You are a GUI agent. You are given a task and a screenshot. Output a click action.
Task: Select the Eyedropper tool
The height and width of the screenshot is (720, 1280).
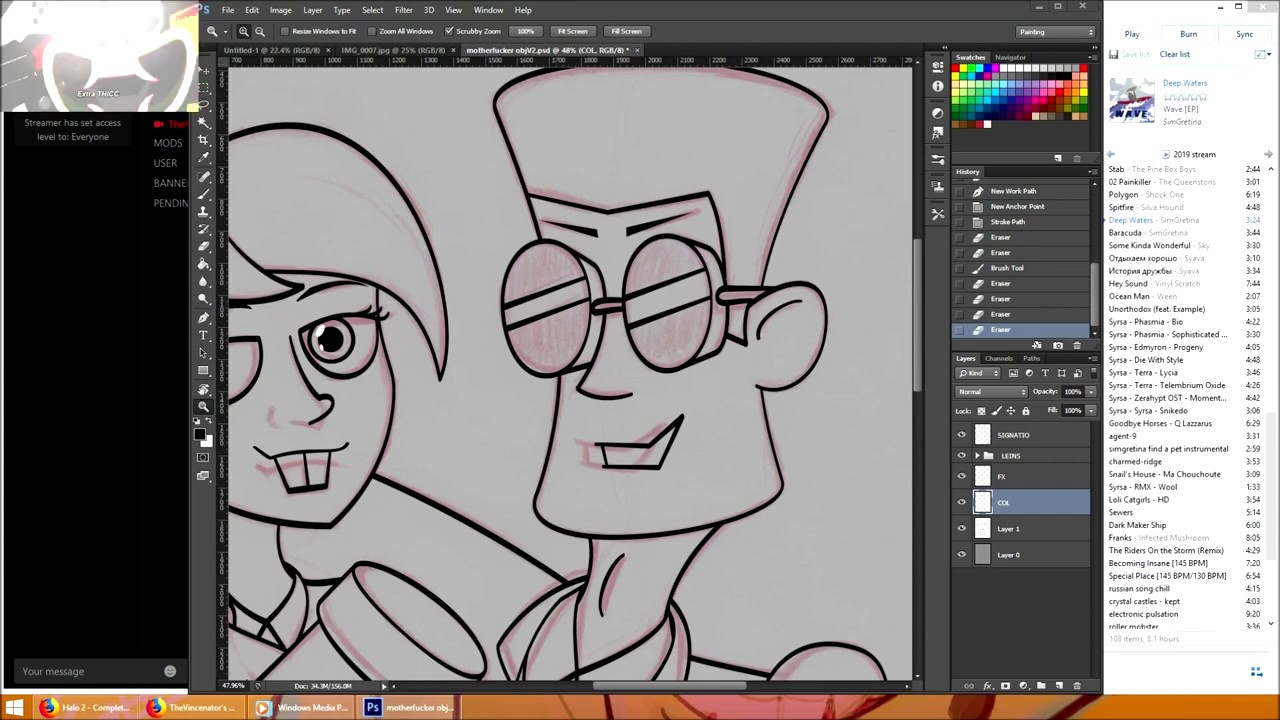(x=204, y=158)
